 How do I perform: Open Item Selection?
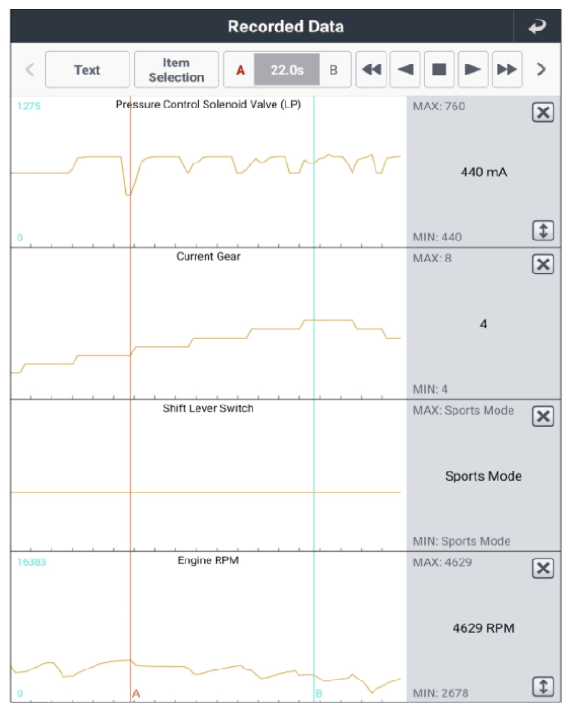point(176,69)
